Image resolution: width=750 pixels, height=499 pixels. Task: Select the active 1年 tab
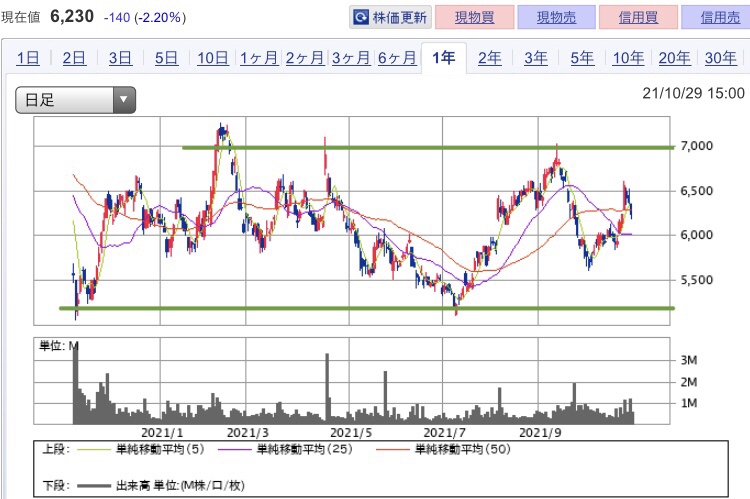pos(443,58)
